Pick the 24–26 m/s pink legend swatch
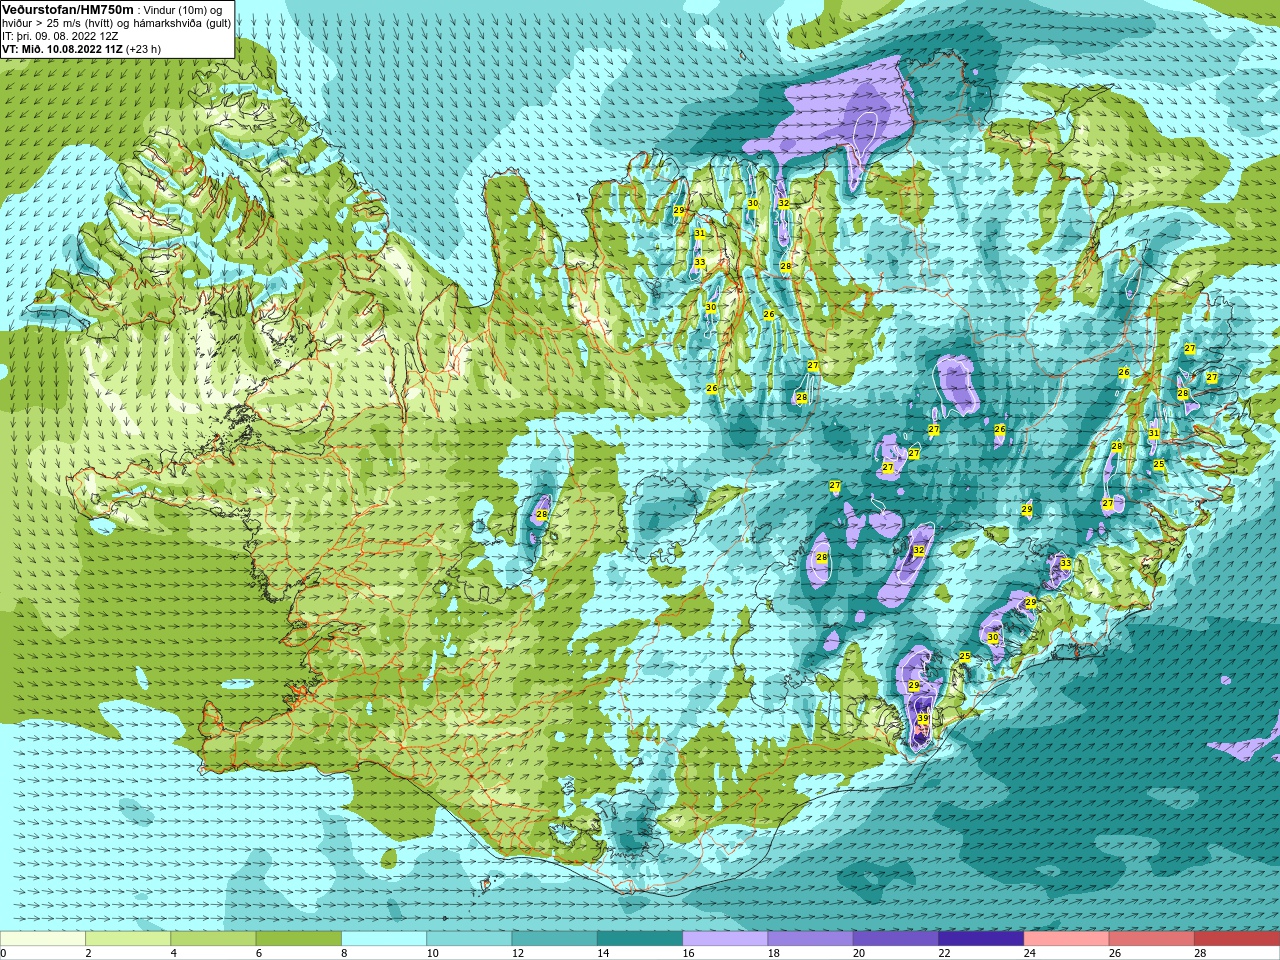The image size is (1280, 960). point(1067,939)
